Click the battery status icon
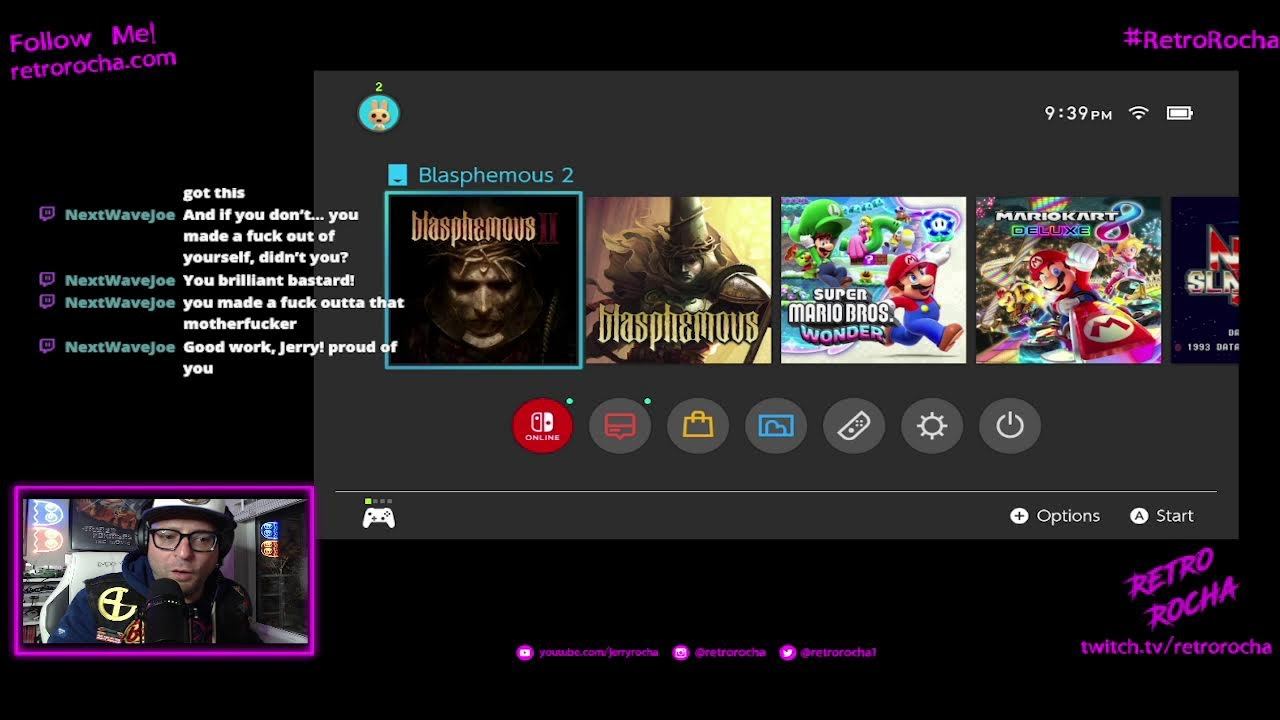The image size is (1280, 720). tap(1180, 113)
